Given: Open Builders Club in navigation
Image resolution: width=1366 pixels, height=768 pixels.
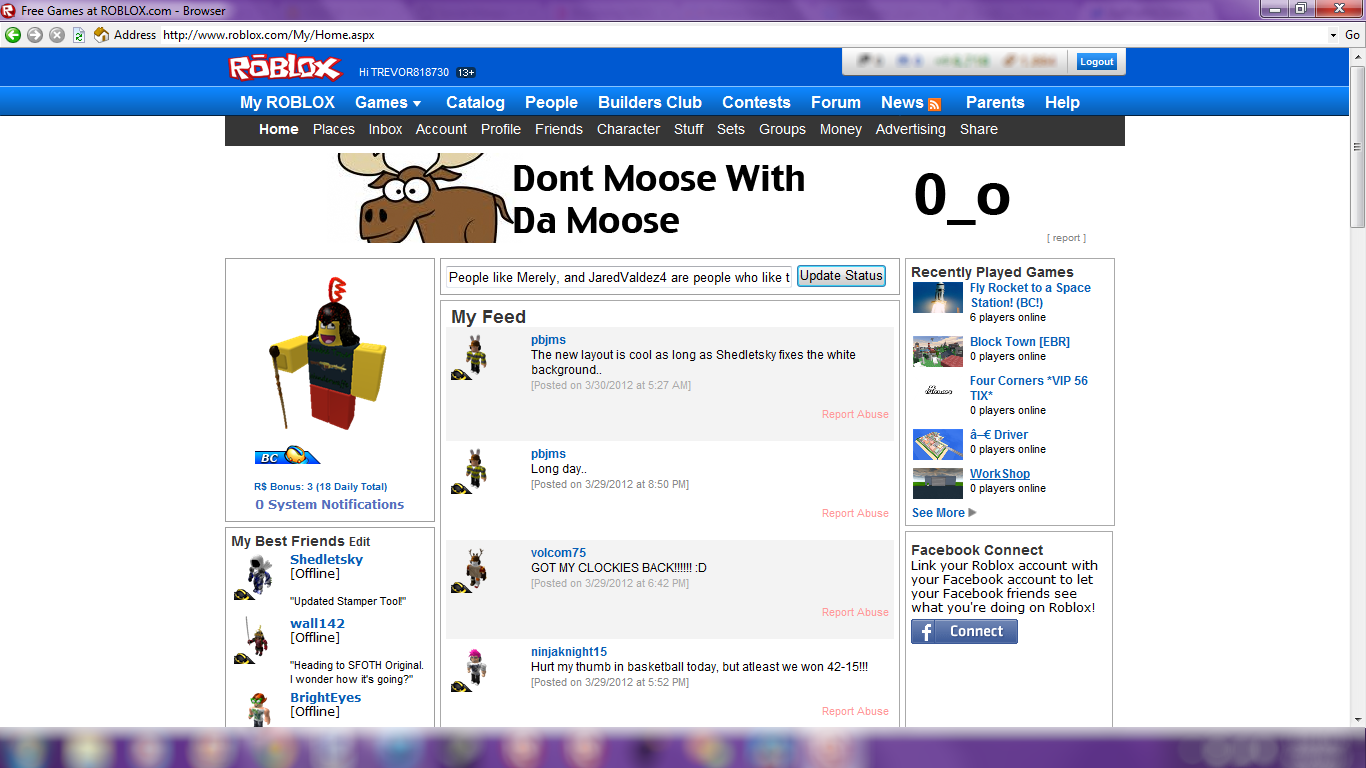Looking at the screenshot, I should tap(650, 102).
